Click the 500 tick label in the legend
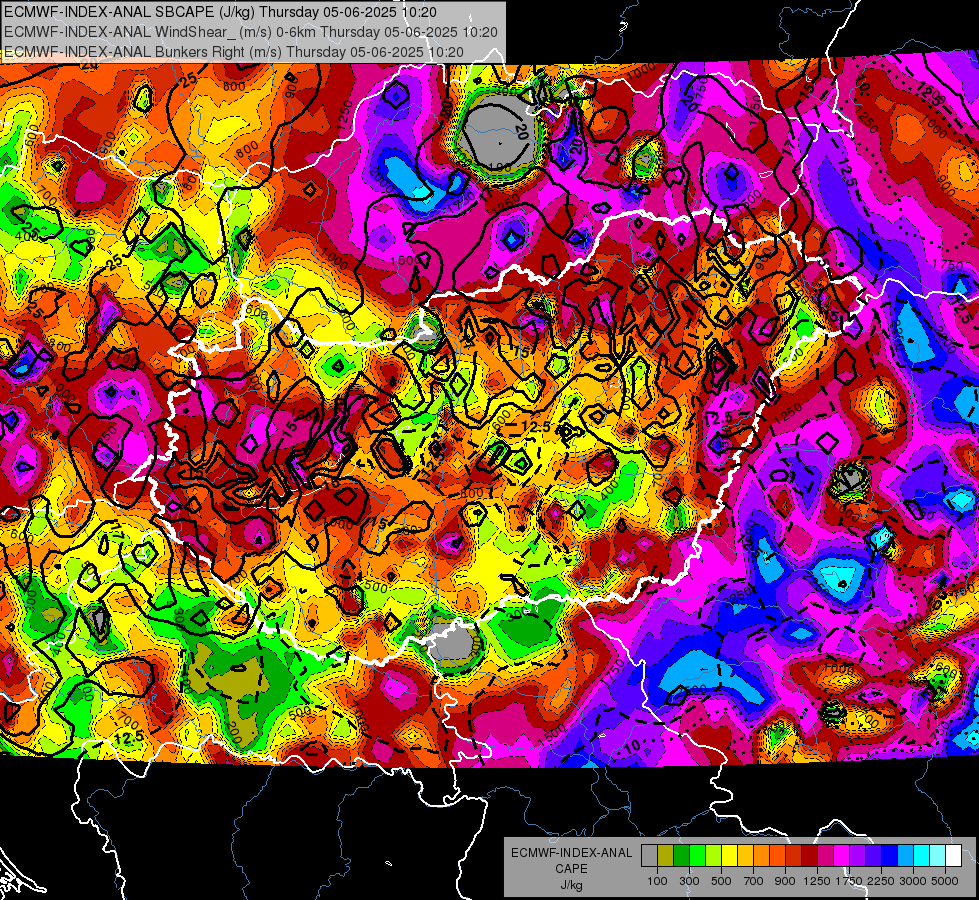 pyautogui.click(x=721, y=881)
